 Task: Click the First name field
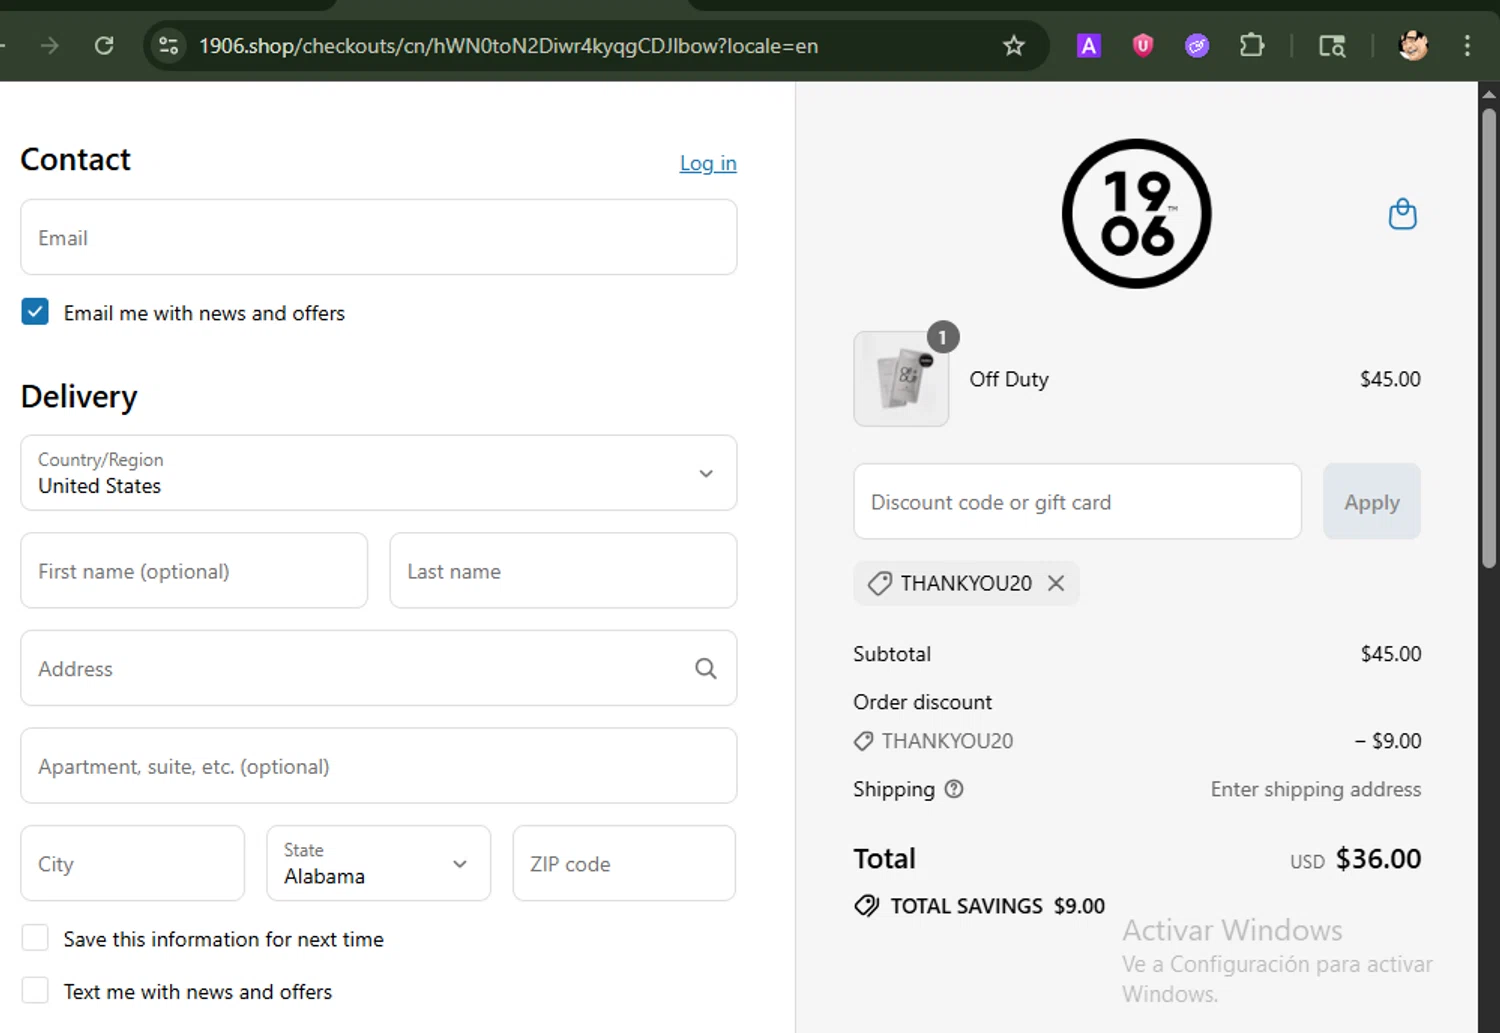point(194,570)
